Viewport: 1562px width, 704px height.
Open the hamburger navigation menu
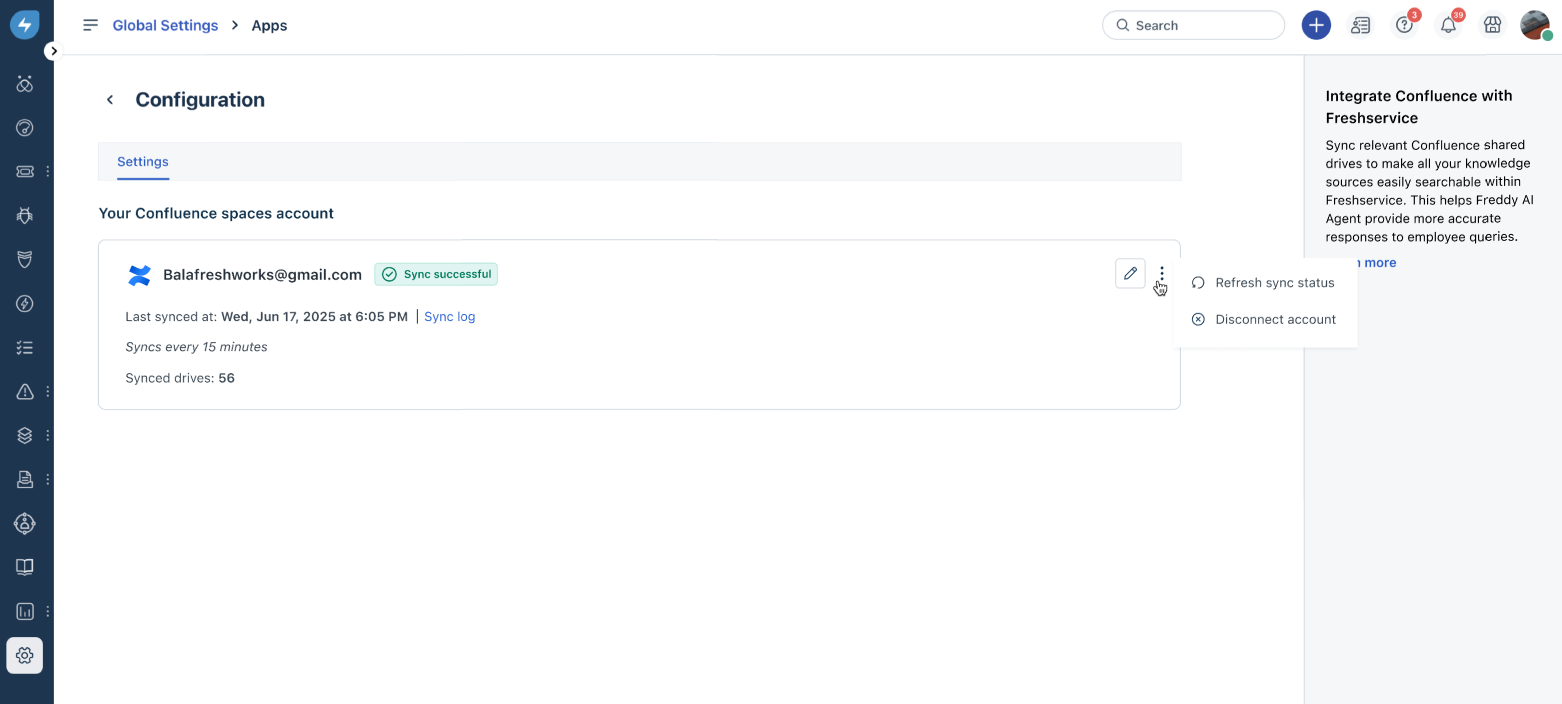coord(91,25)
